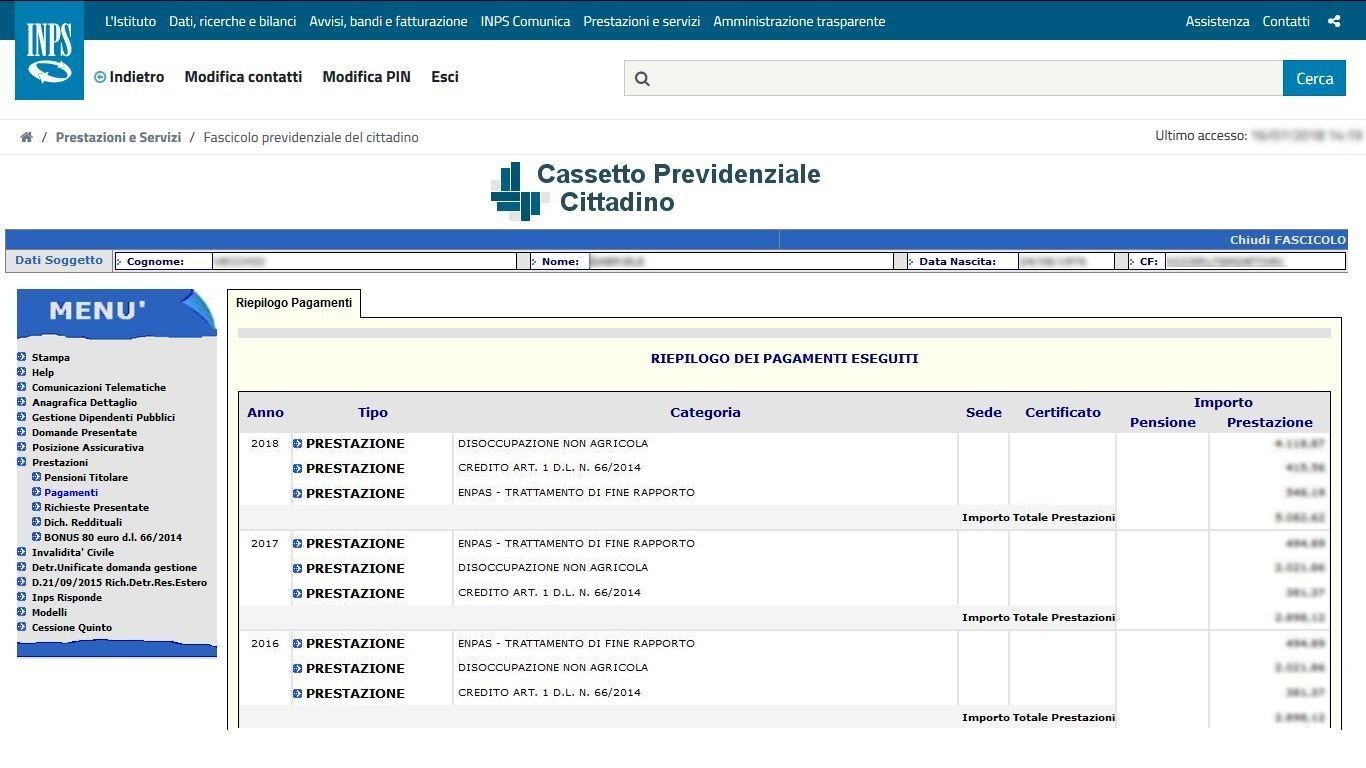Image resolution: width=1366 pixels, height=768 pixels.
Task: Open Prestazioni e servizi top menu
Action: (x=641, y=21)
